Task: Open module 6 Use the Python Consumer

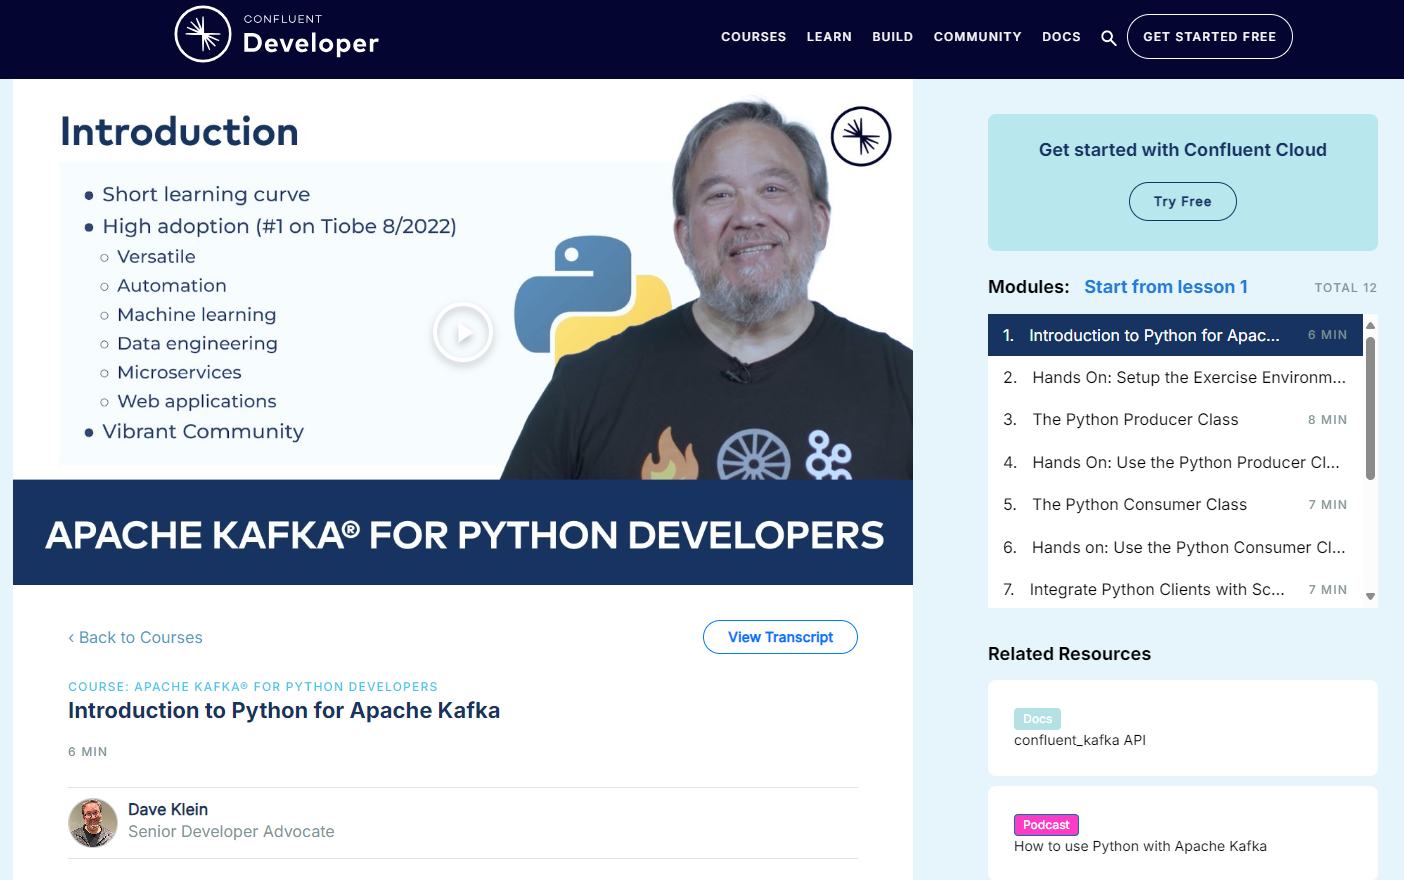Action: click(x=1175, y=547)
